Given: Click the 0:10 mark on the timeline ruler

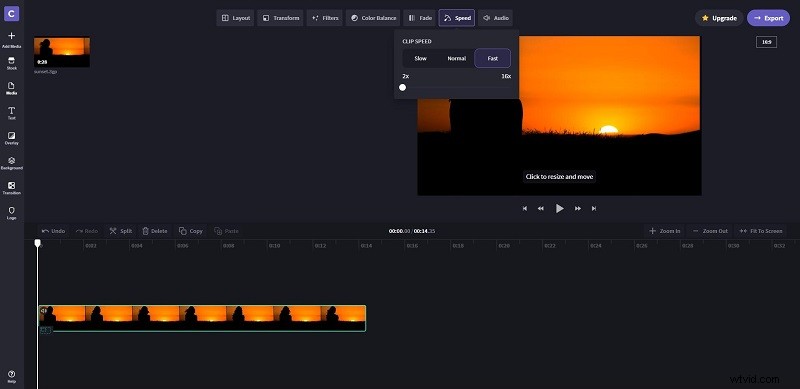Looking at the screenshot, I should (x=274, y=246).
